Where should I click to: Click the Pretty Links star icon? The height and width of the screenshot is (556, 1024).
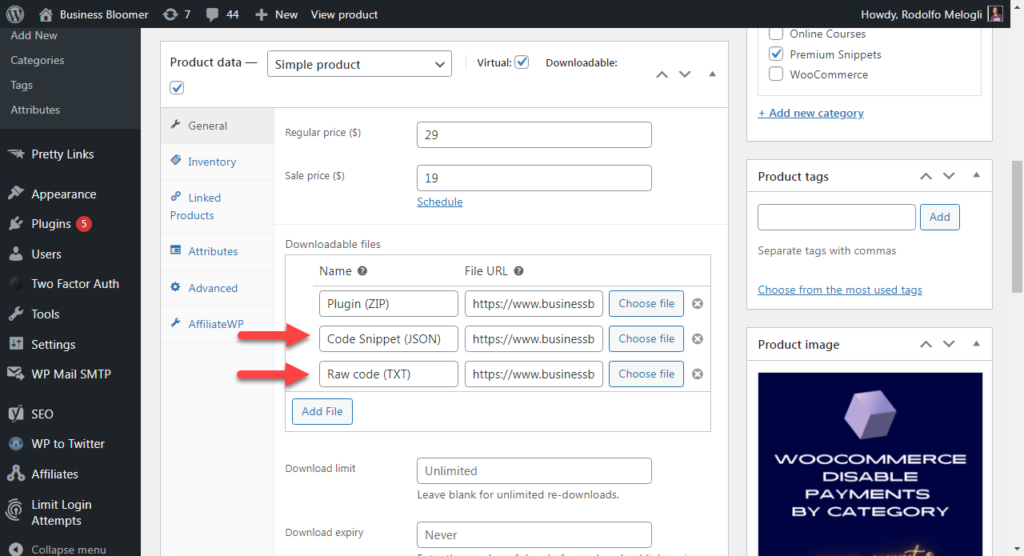click(x=16, y=154)
